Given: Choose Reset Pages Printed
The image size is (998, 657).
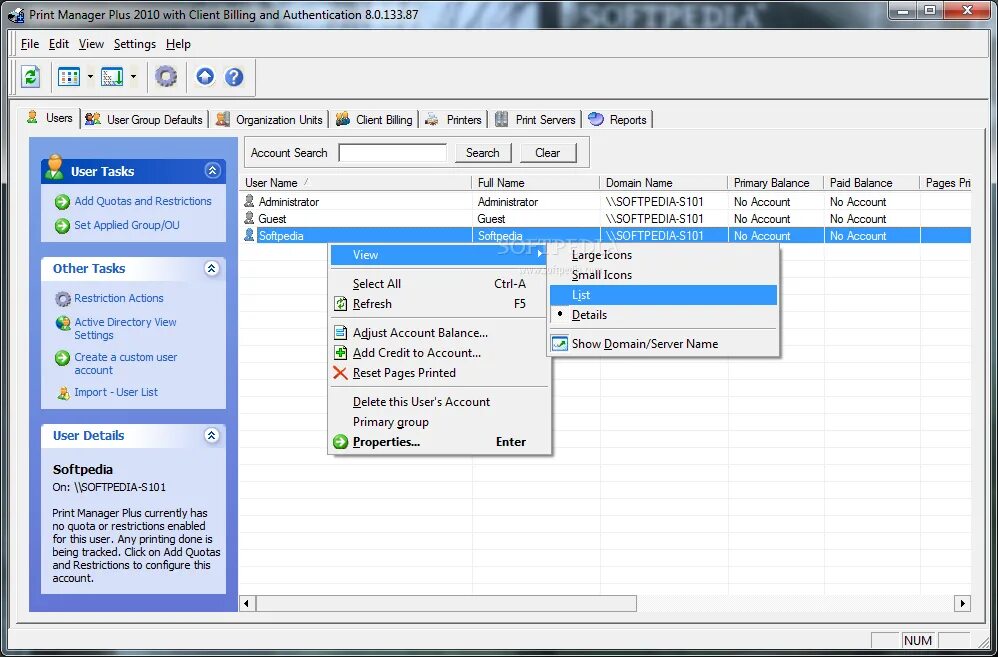Looking at the screenshot, I should 439,373.
